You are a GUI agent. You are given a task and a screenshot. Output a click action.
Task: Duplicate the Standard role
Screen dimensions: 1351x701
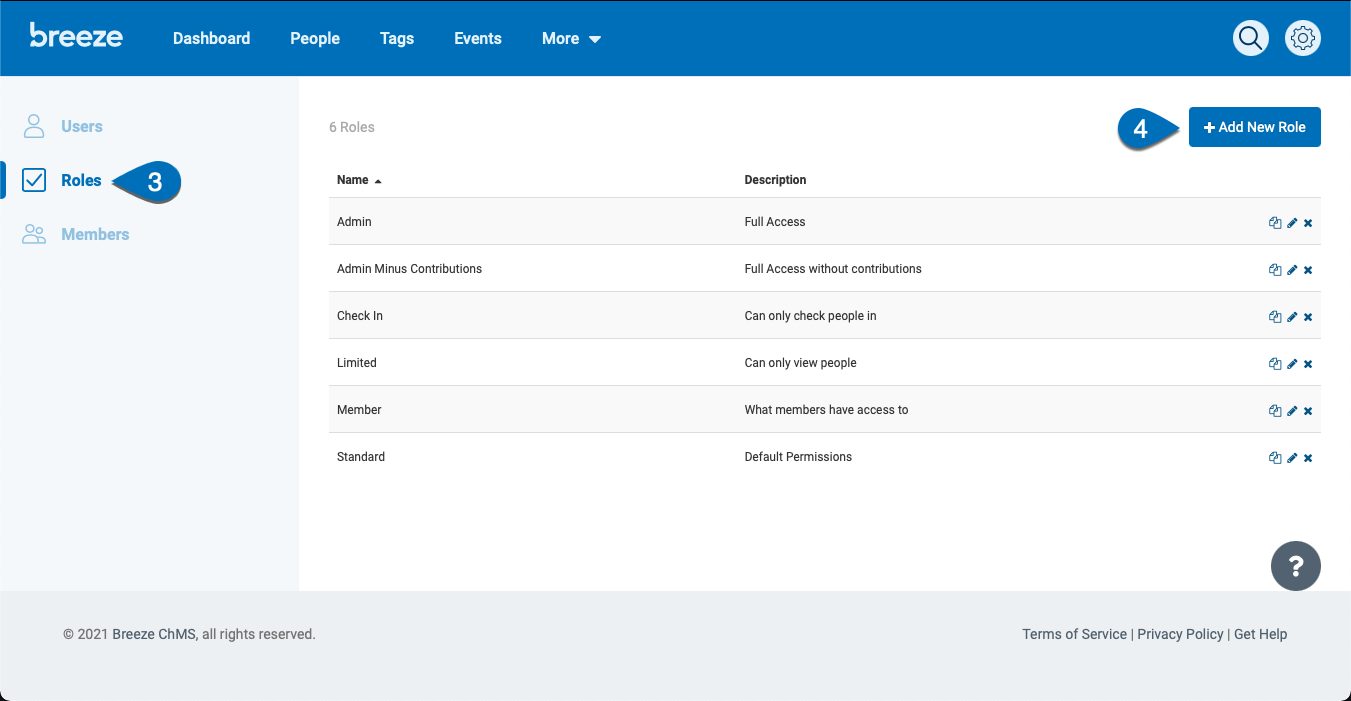tap(1275, 458)
